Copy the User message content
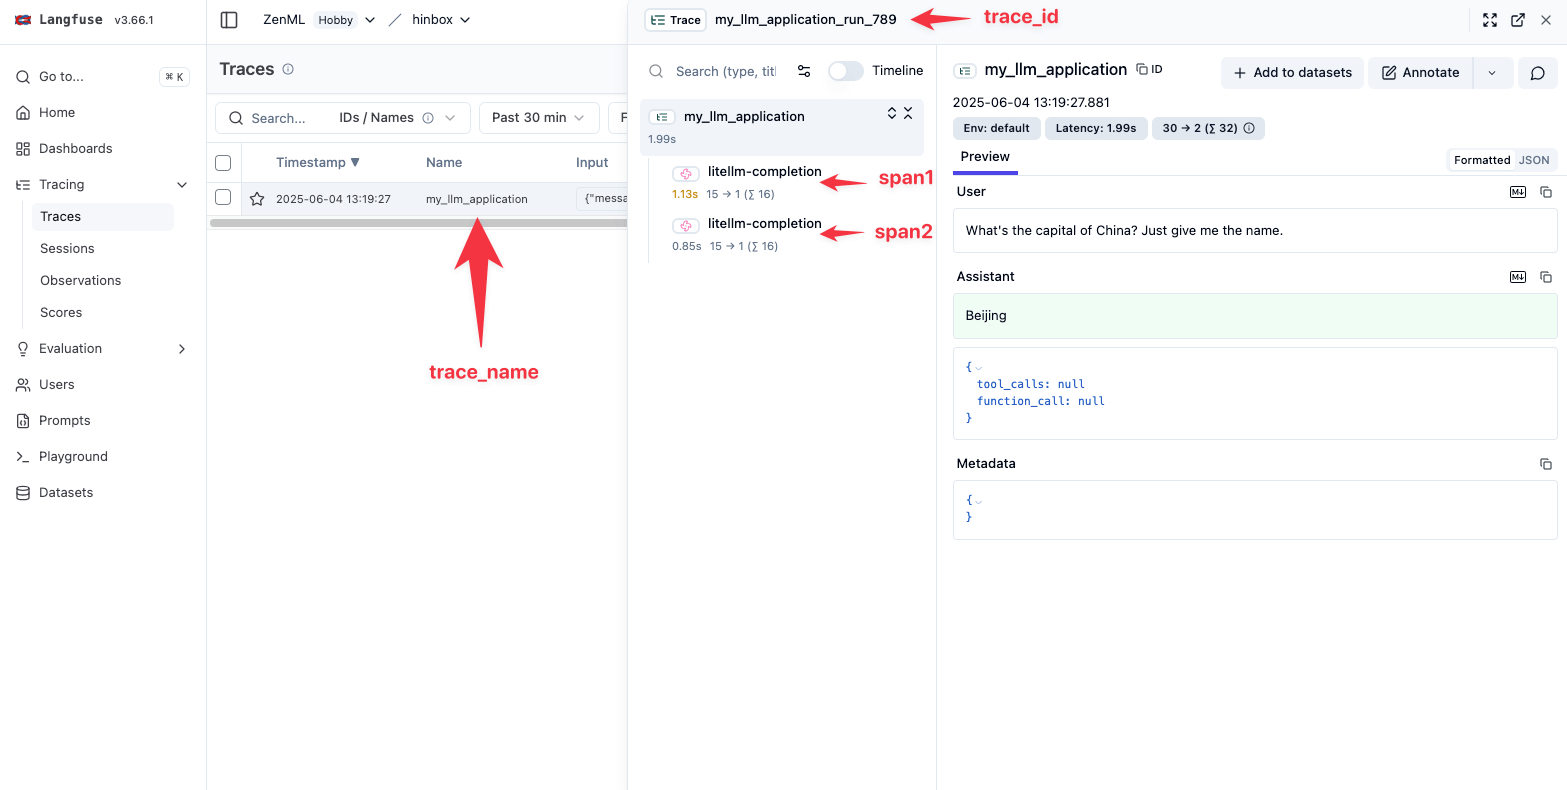Viewport: 1567px width, 790px height. (1545, 192)
